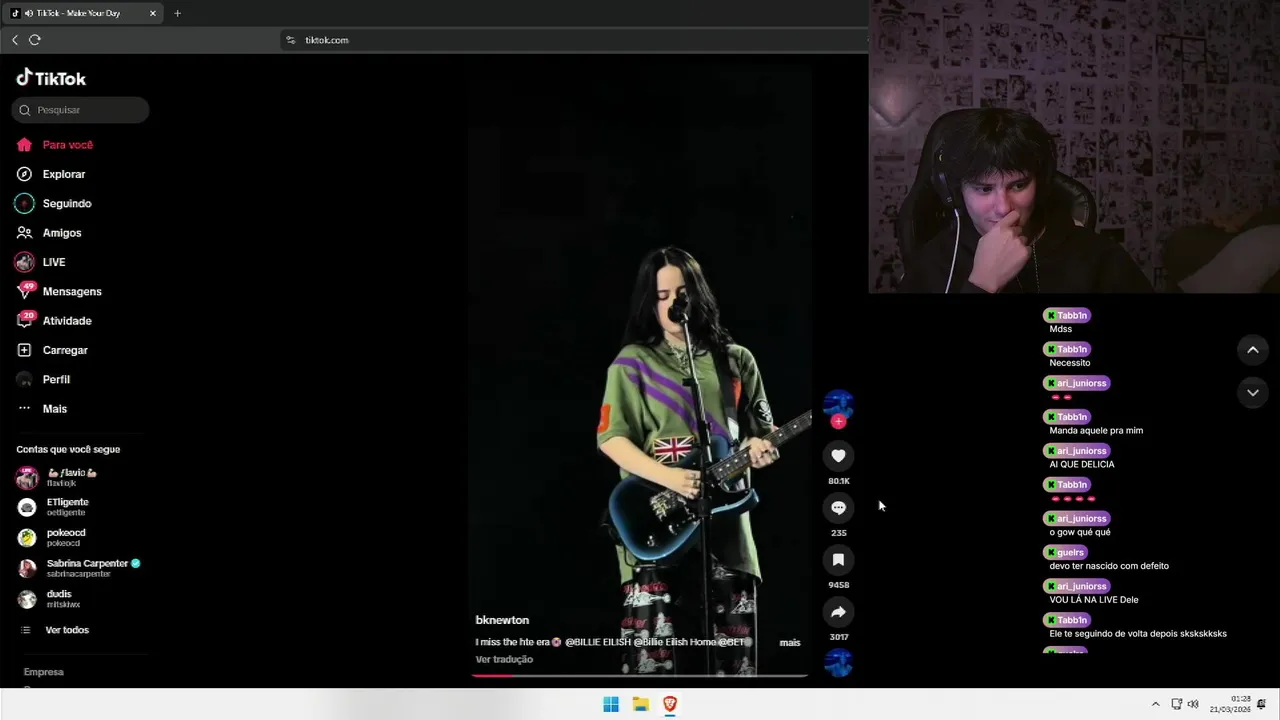Close the TikTok browser tab
The image size is (1280, 720).
[x=153, y=13]
